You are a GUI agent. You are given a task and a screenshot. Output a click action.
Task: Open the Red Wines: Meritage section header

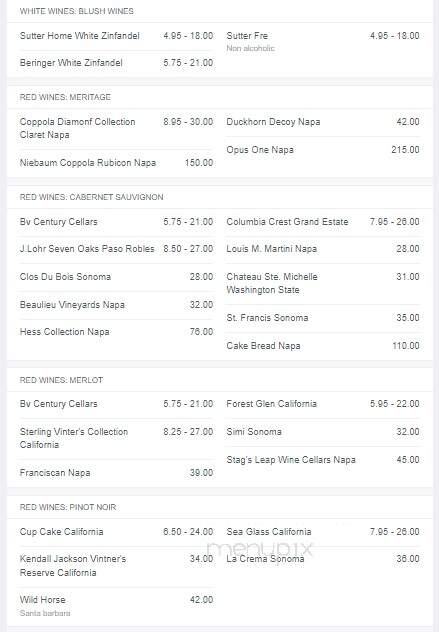pos(65,97)
